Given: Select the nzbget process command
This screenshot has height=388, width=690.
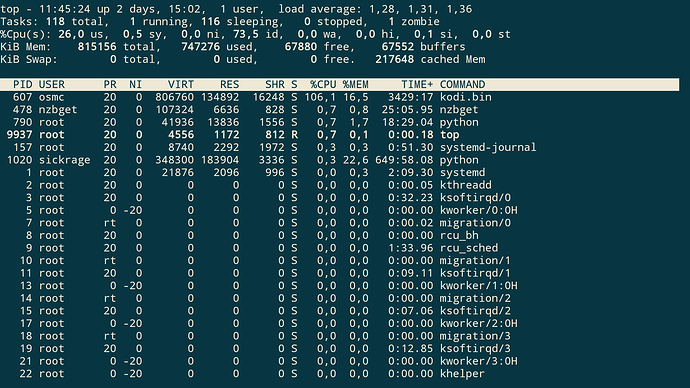Looking at the screenshot, I should 459,110.
